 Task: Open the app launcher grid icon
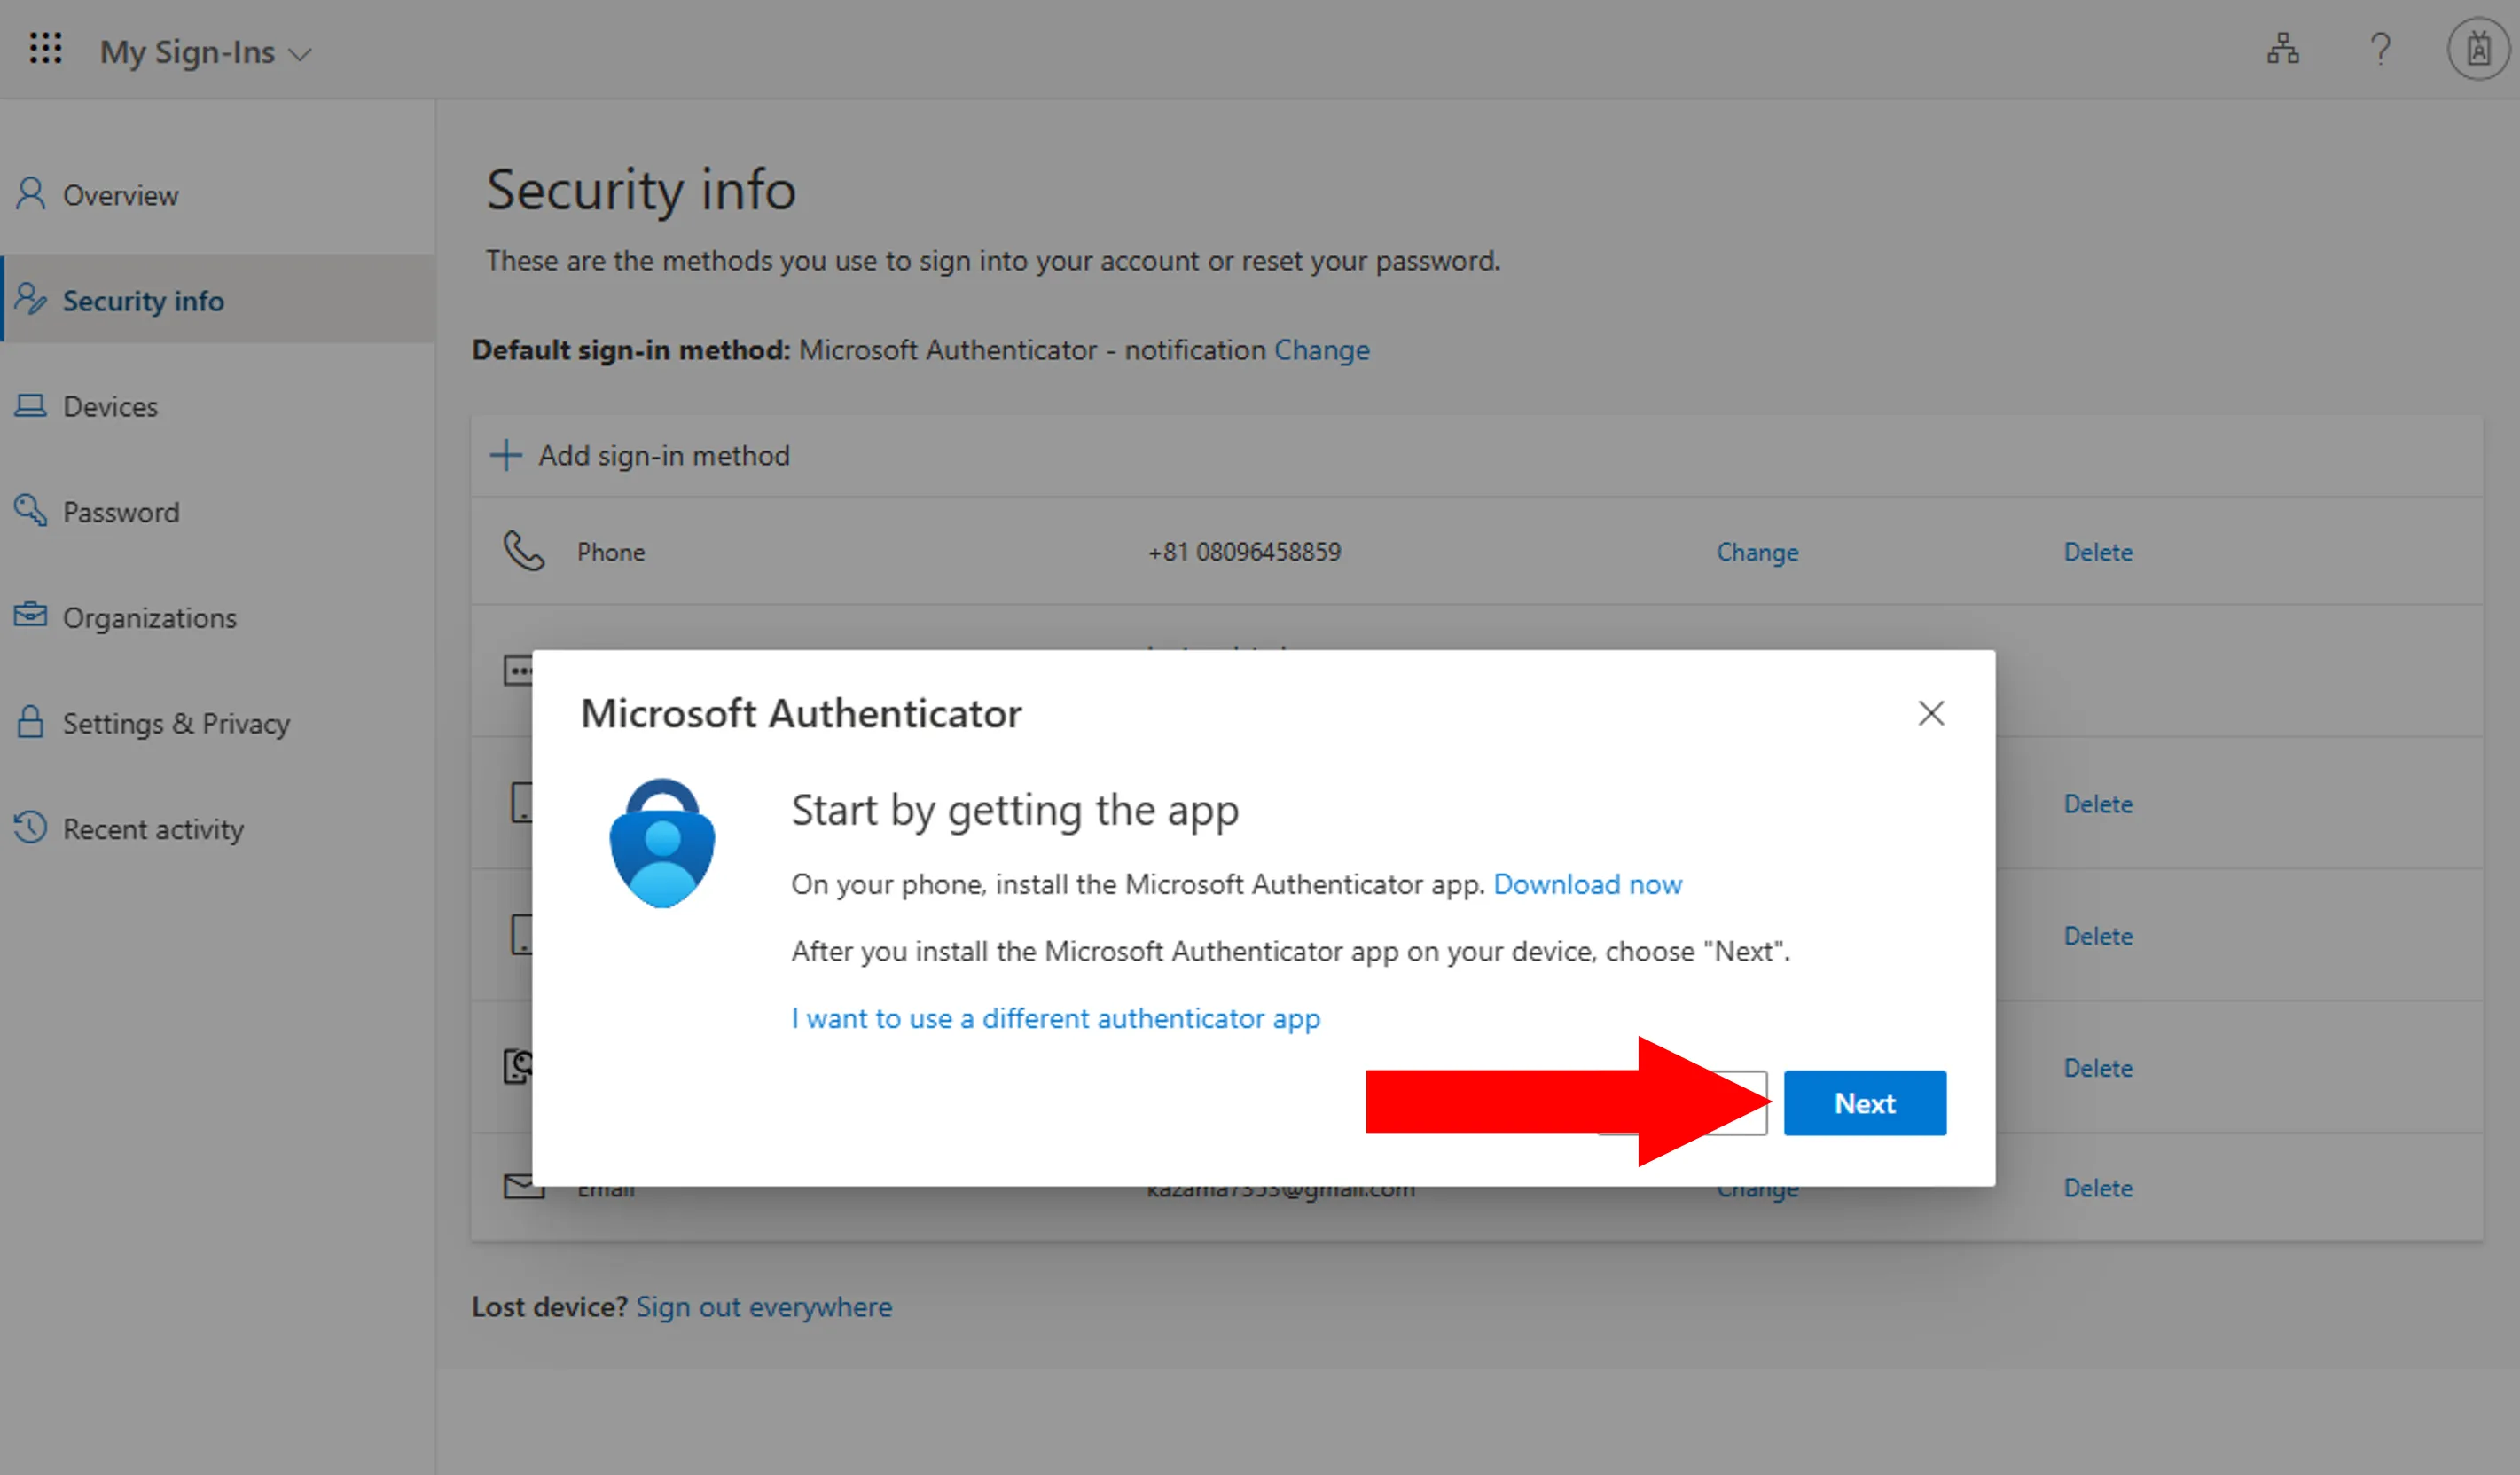pyautogui.click(x=46, y=49)
